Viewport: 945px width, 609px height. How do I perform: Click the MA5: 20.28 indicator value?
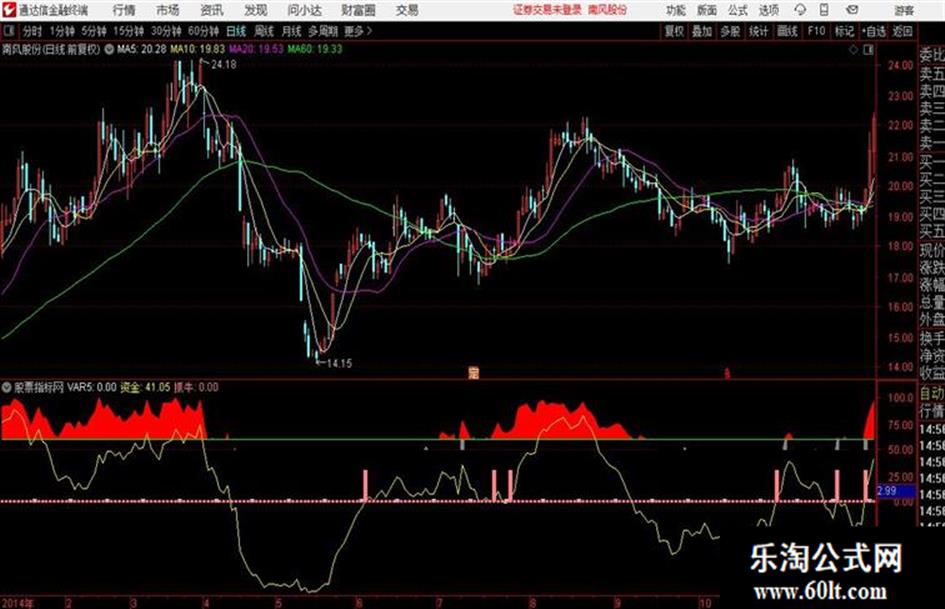click(142, 49)
